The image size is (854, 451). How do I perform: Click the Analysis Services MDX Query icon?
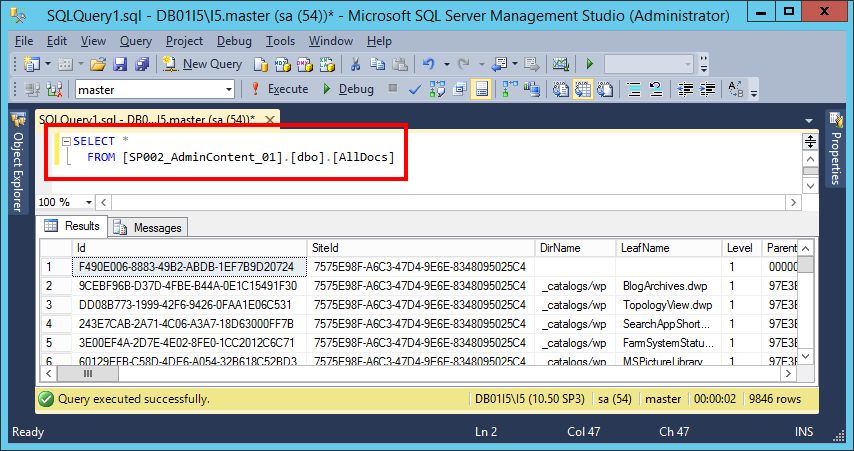(282, 64)
